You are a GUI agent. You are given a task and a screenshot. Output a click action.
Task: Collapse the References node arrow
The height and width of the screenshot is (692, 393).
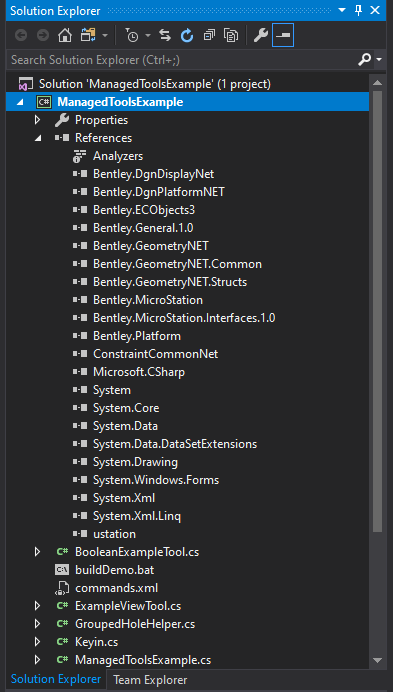pos(38,138)
